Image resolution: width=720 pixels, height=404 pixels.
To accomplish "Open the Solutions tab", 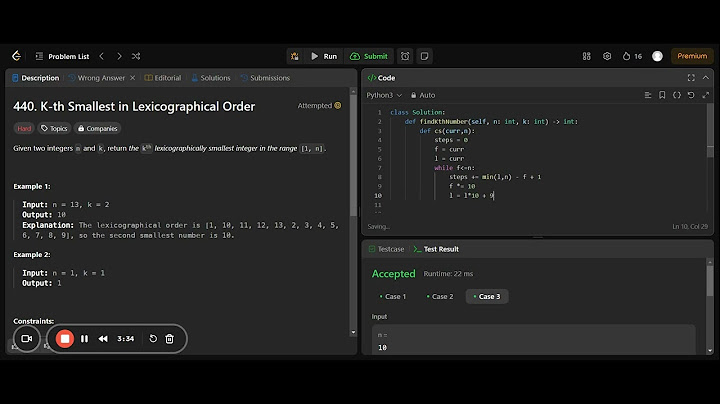I will click(211, 78).
